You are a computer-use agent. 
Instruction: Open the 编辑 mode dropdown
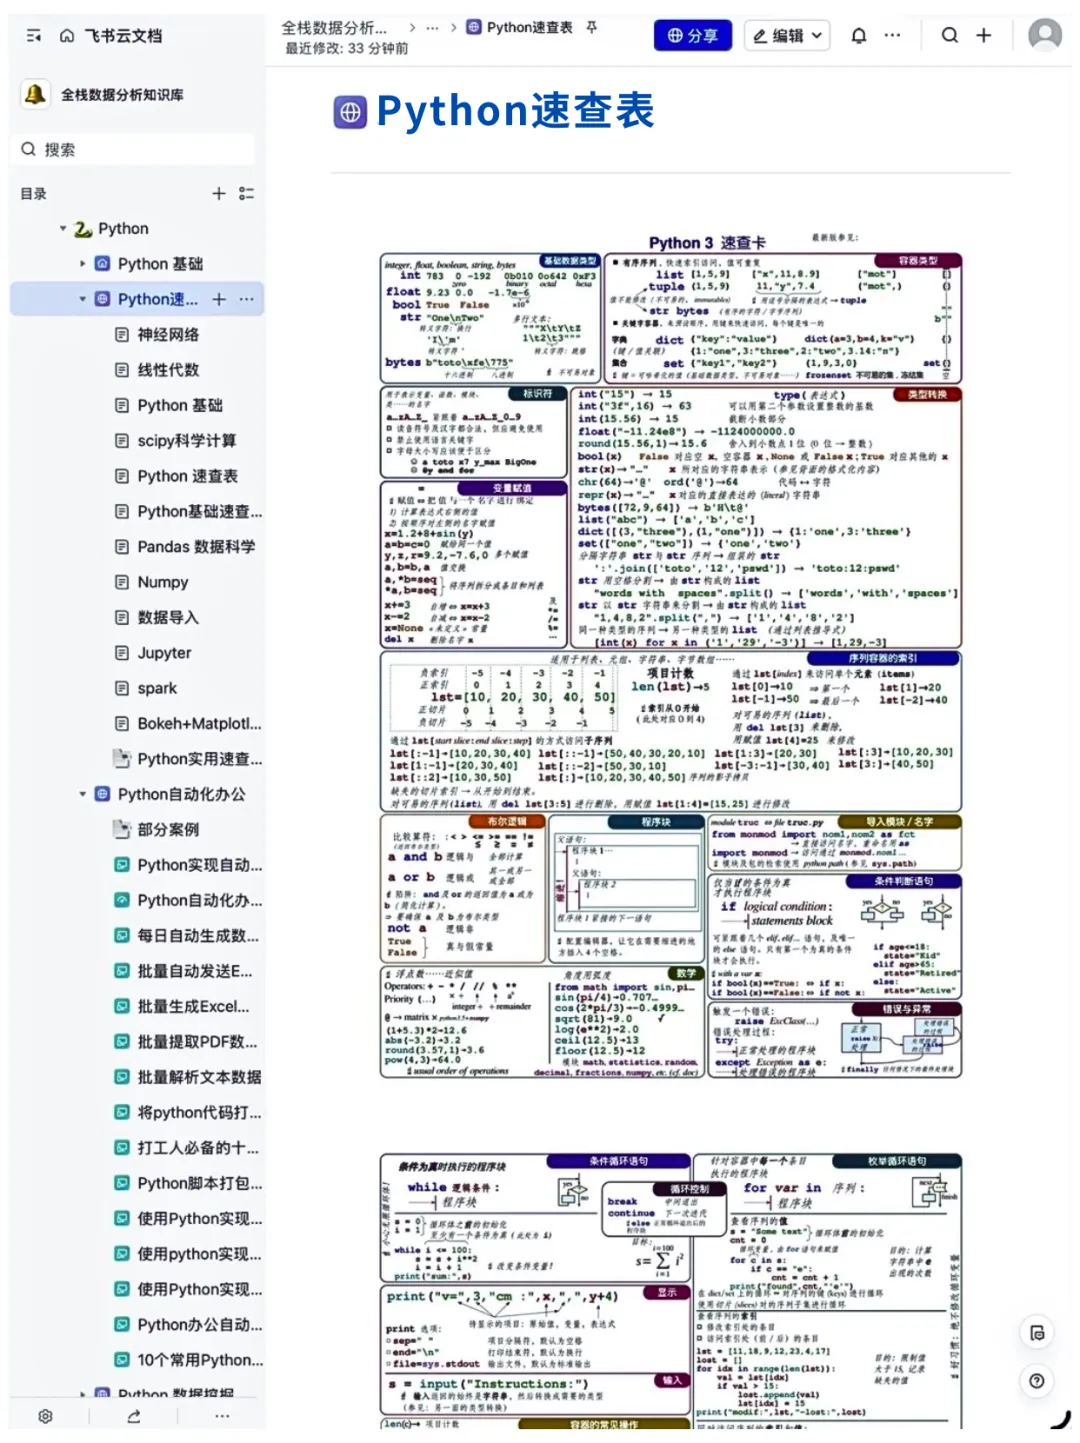point(788,36)
